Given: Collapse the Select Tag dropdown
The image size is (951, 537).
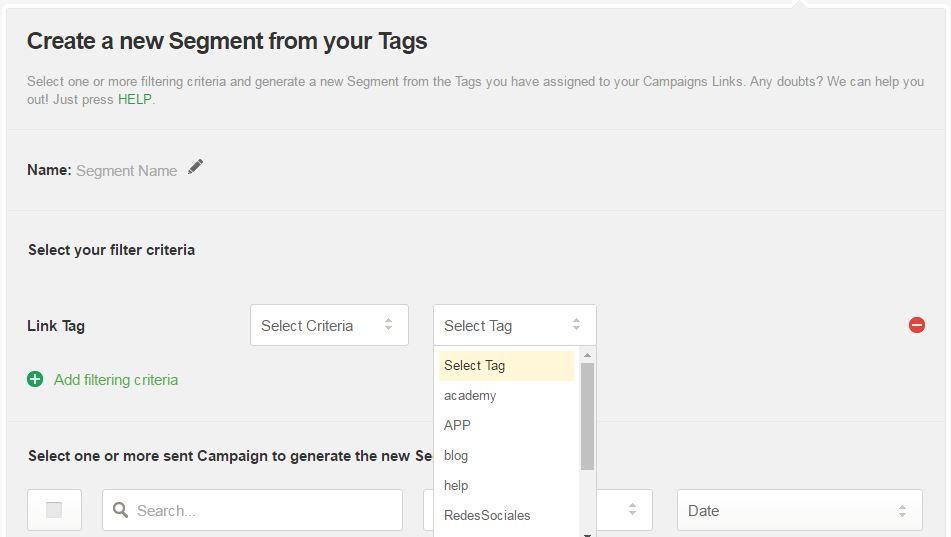Looking at the screenshot, I should 514,325.
